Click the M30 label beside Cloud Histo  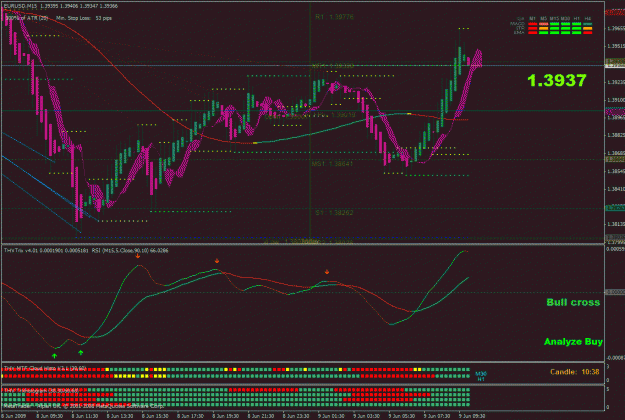tap(481, 374)
